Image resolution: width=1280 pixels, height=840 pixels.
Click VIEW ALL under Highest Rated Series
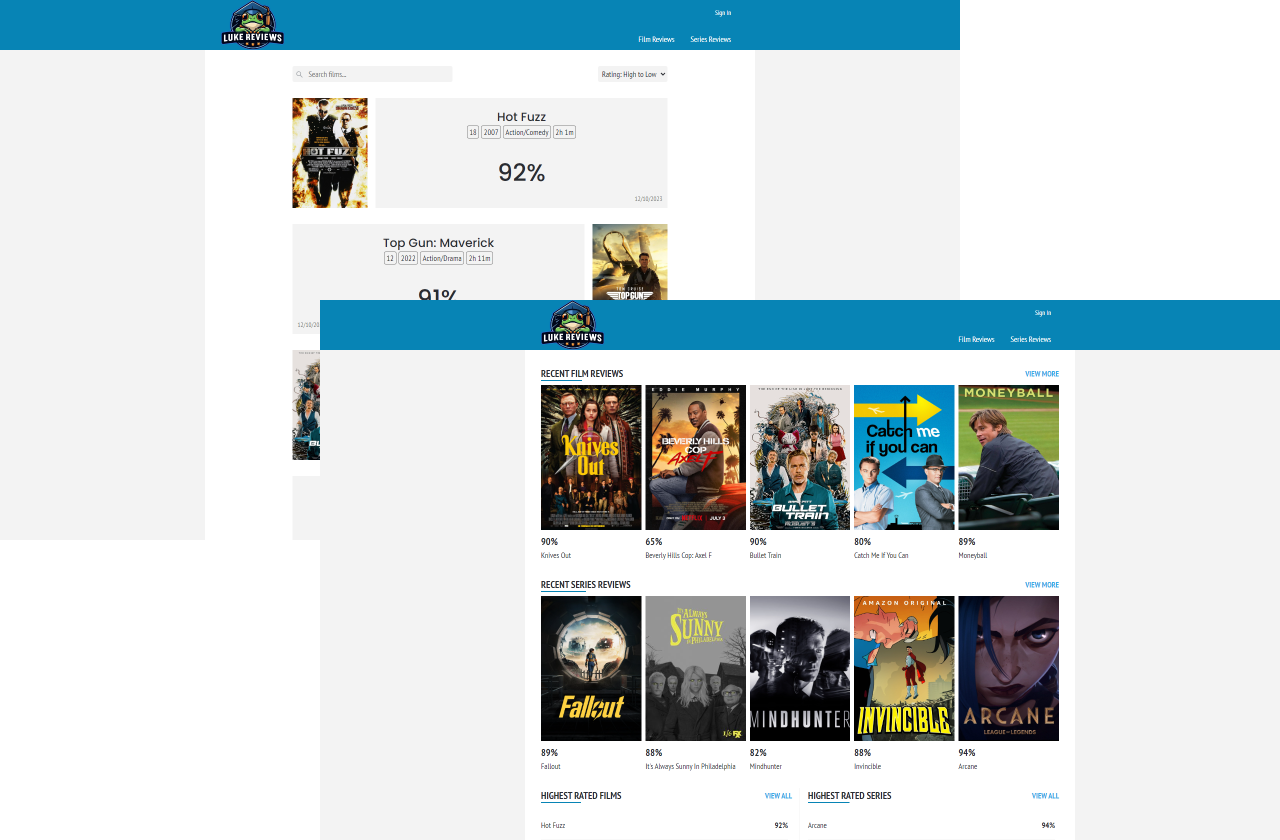(1045, 795)
